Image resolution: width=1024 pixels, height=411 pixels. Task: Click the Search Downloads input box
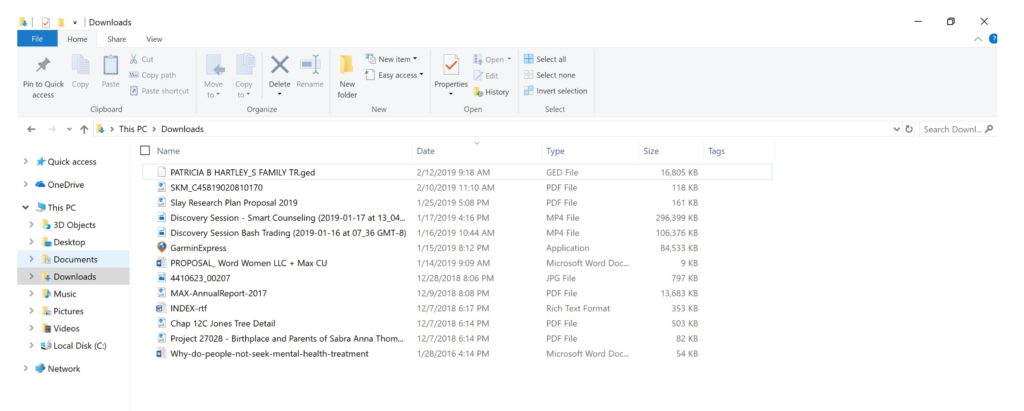tap(955, 129)
